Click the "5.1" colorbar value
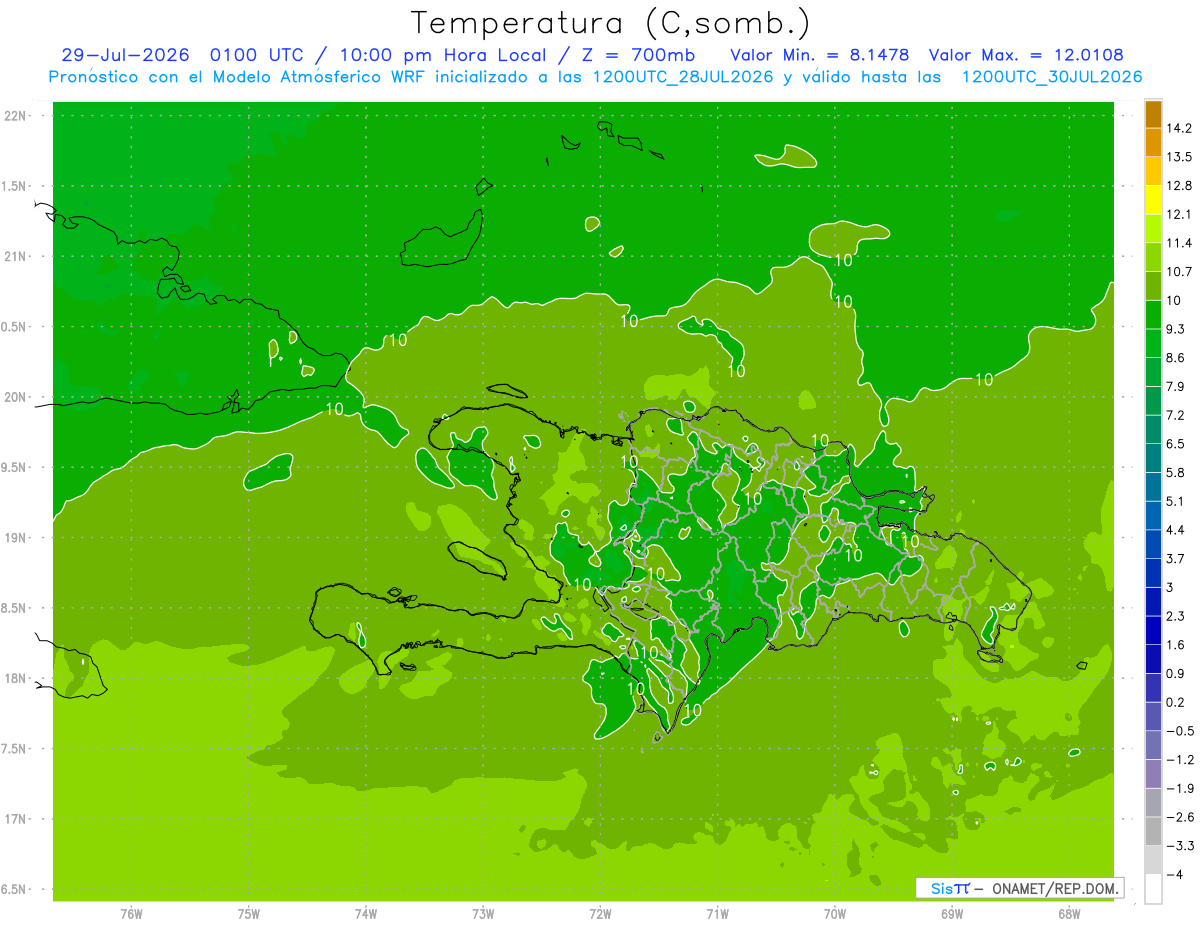Viewport: 1200px width, 927px height. [1176, 501]
